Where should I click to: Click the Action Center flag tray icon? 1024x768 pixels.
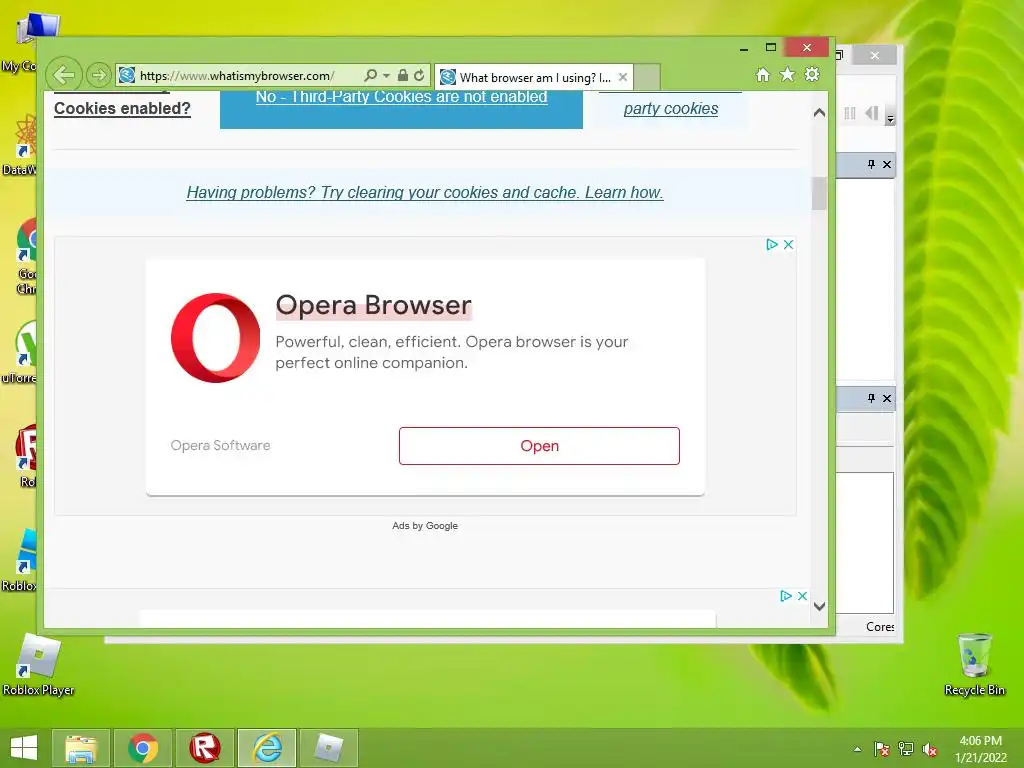(x=881, y=749)
